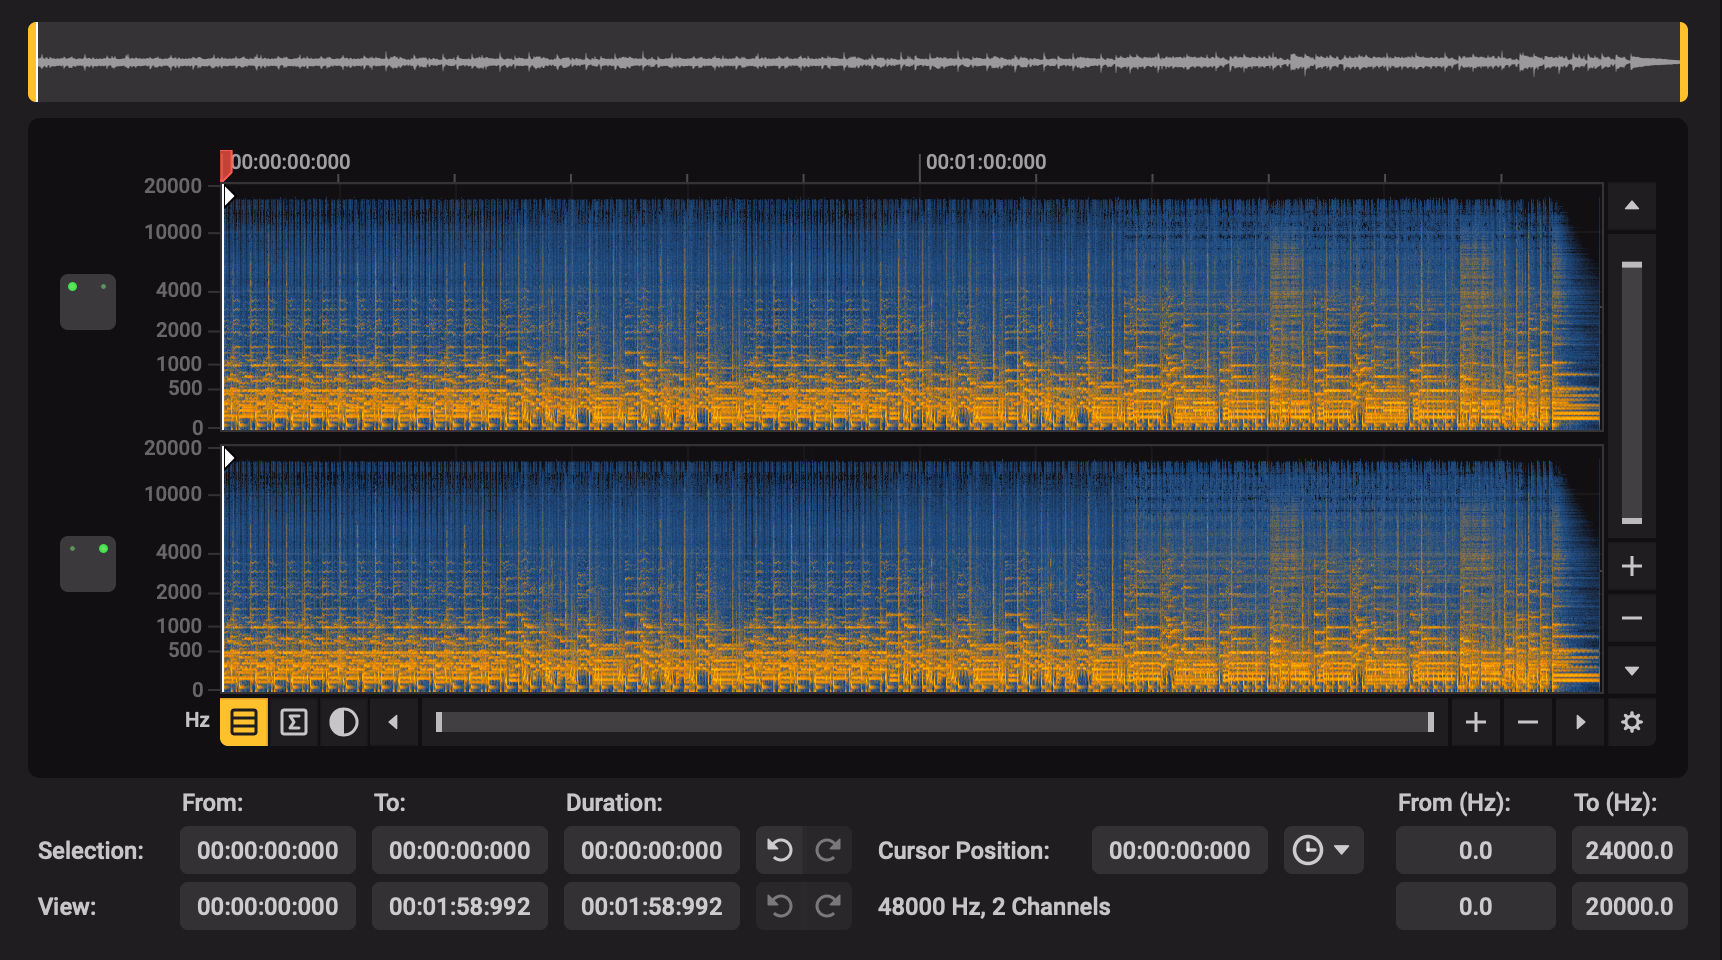Click the horizontal scrollbar track
Screen dimensions: 1722x960
(x=935, y=722)
